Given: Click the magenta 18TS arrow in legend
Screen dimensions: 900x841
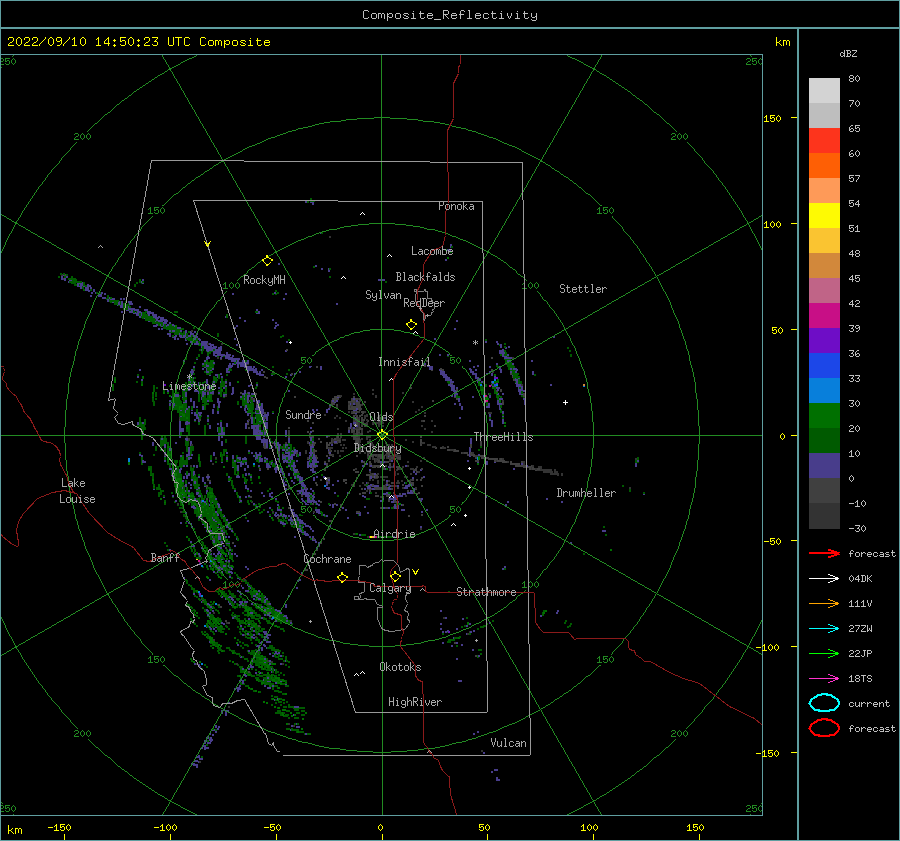Looking at the screenshot, I should (824, 679).
